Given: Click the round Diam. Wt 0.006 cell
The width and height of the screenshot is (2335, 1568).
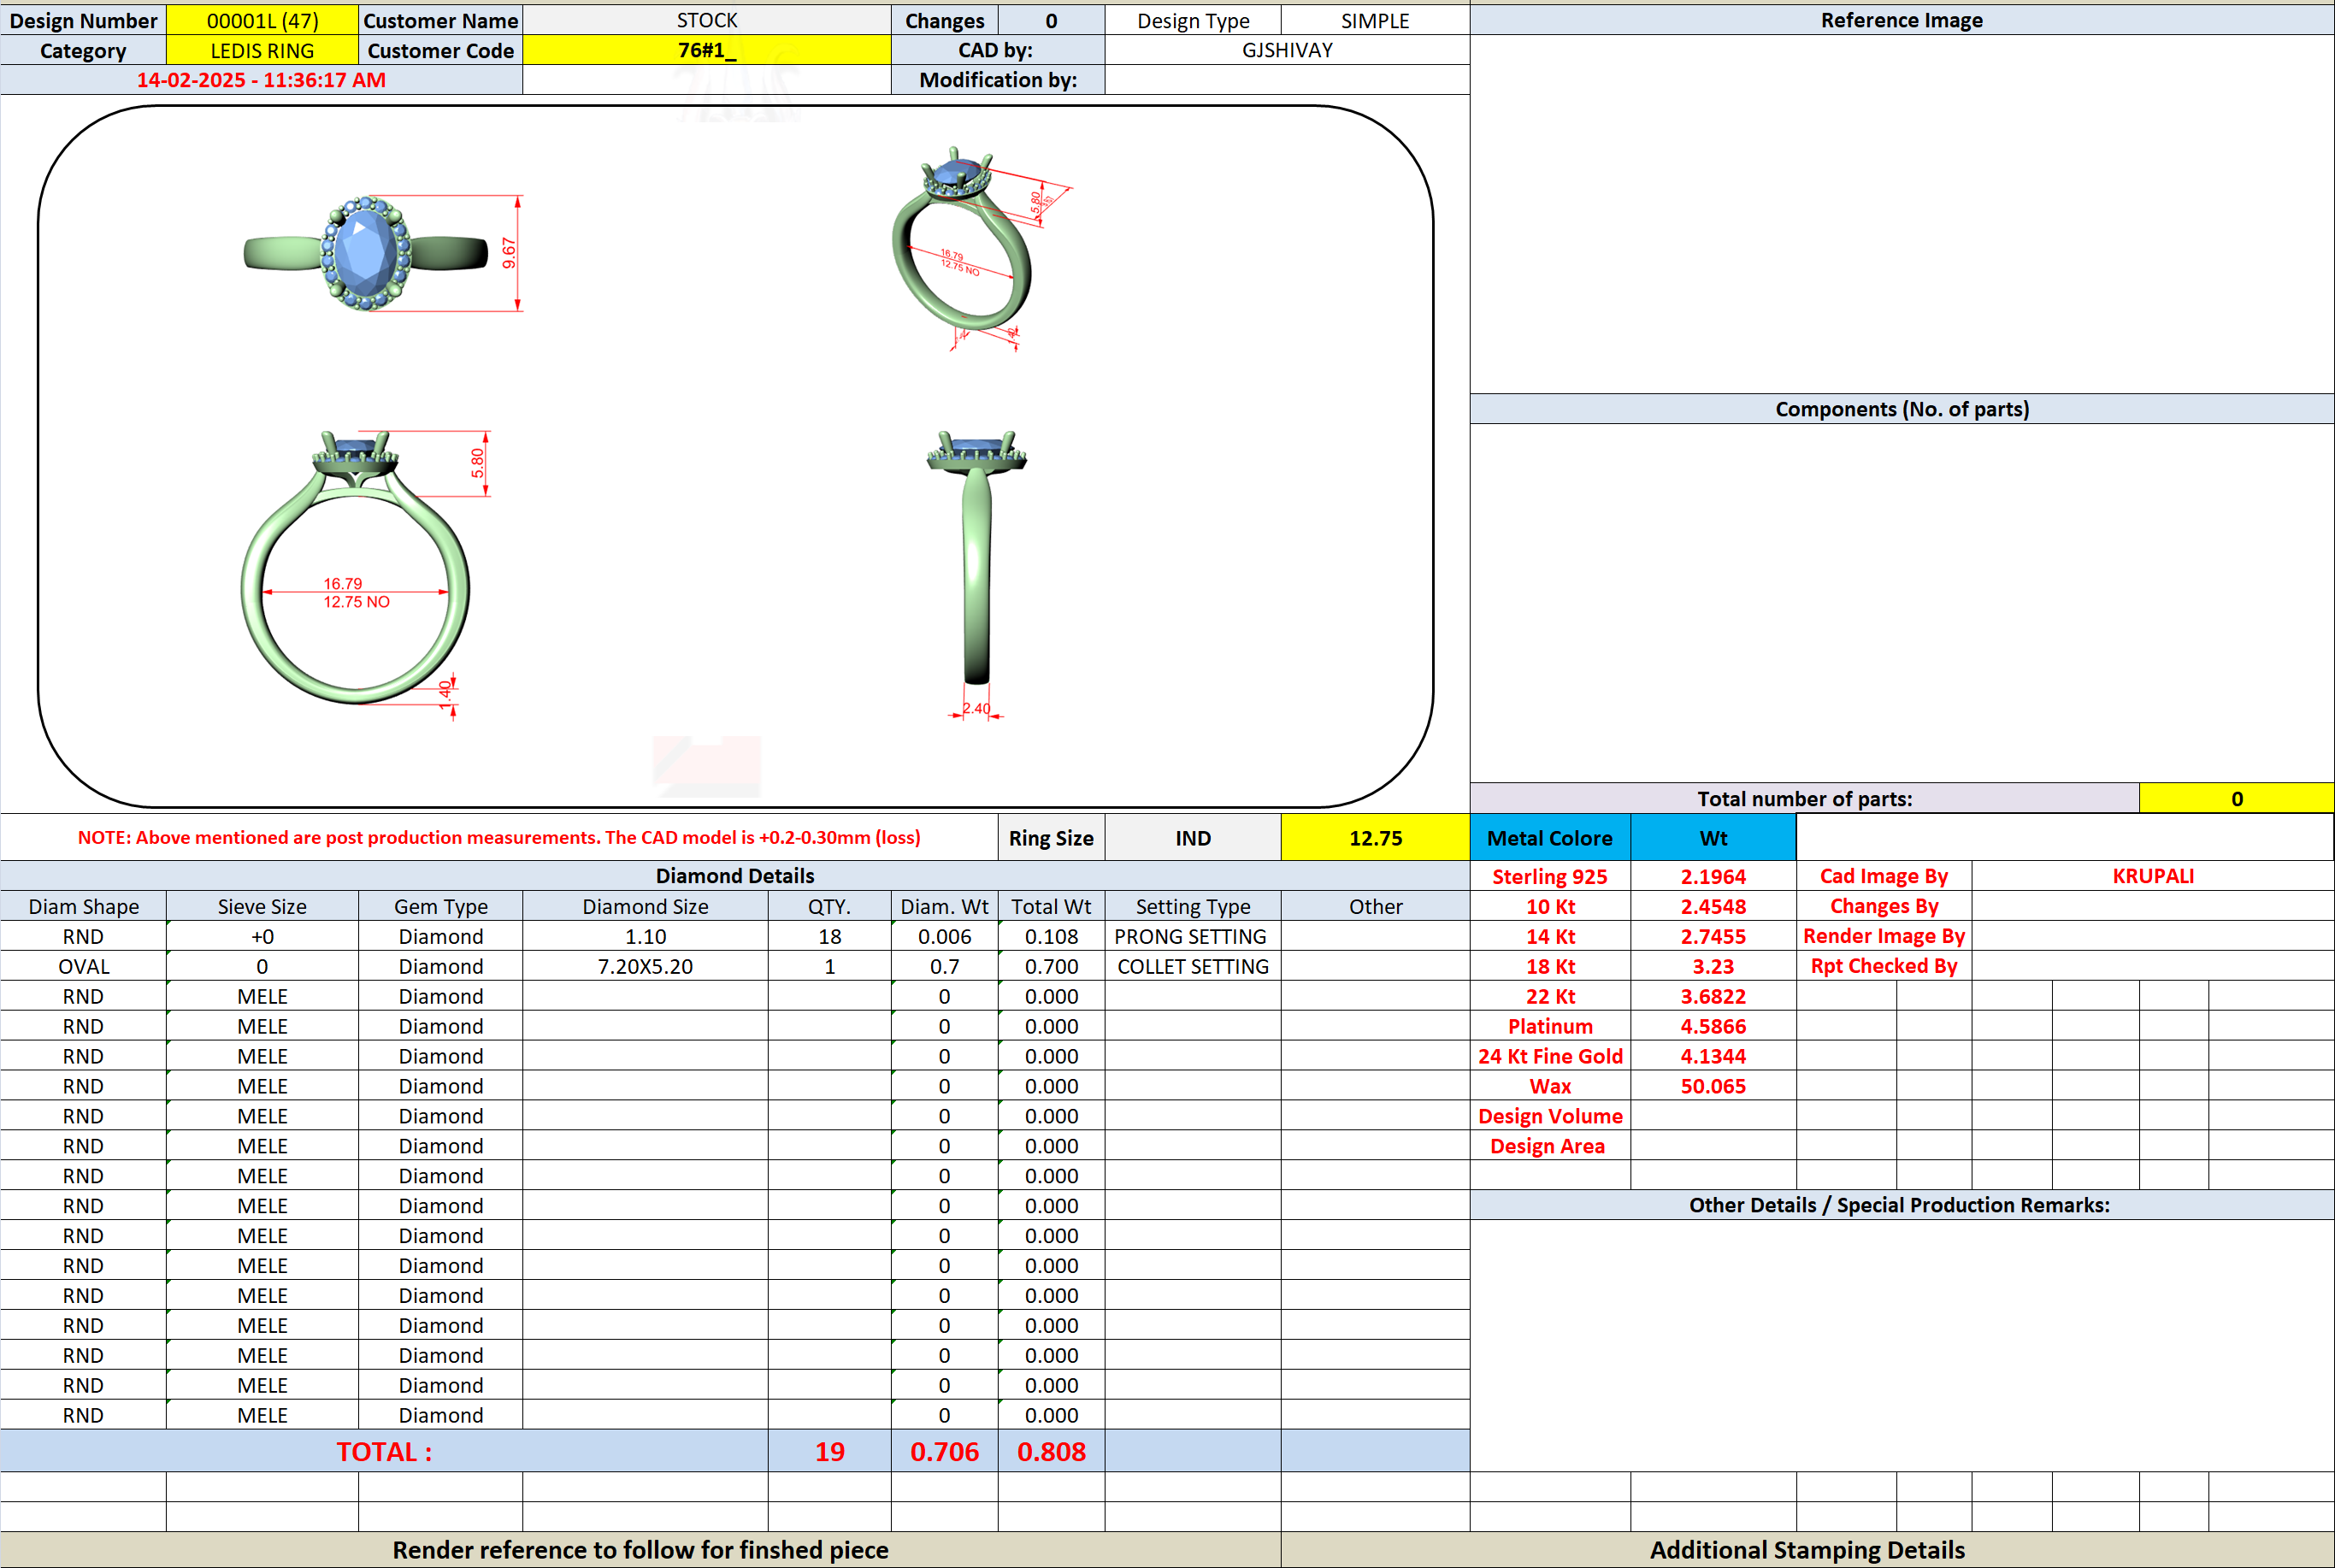Looking at the screenshot, I should point(944,936).
